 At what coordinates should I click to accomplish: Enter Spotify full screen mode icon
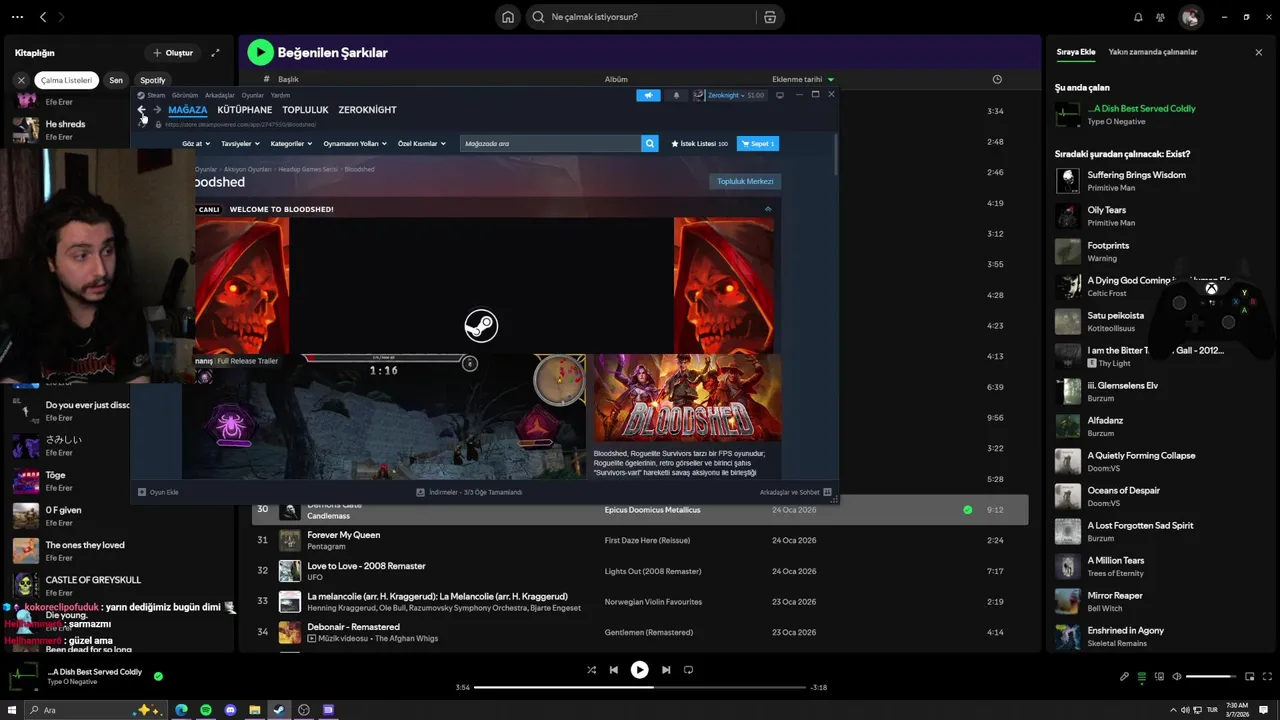point(1266,677)
